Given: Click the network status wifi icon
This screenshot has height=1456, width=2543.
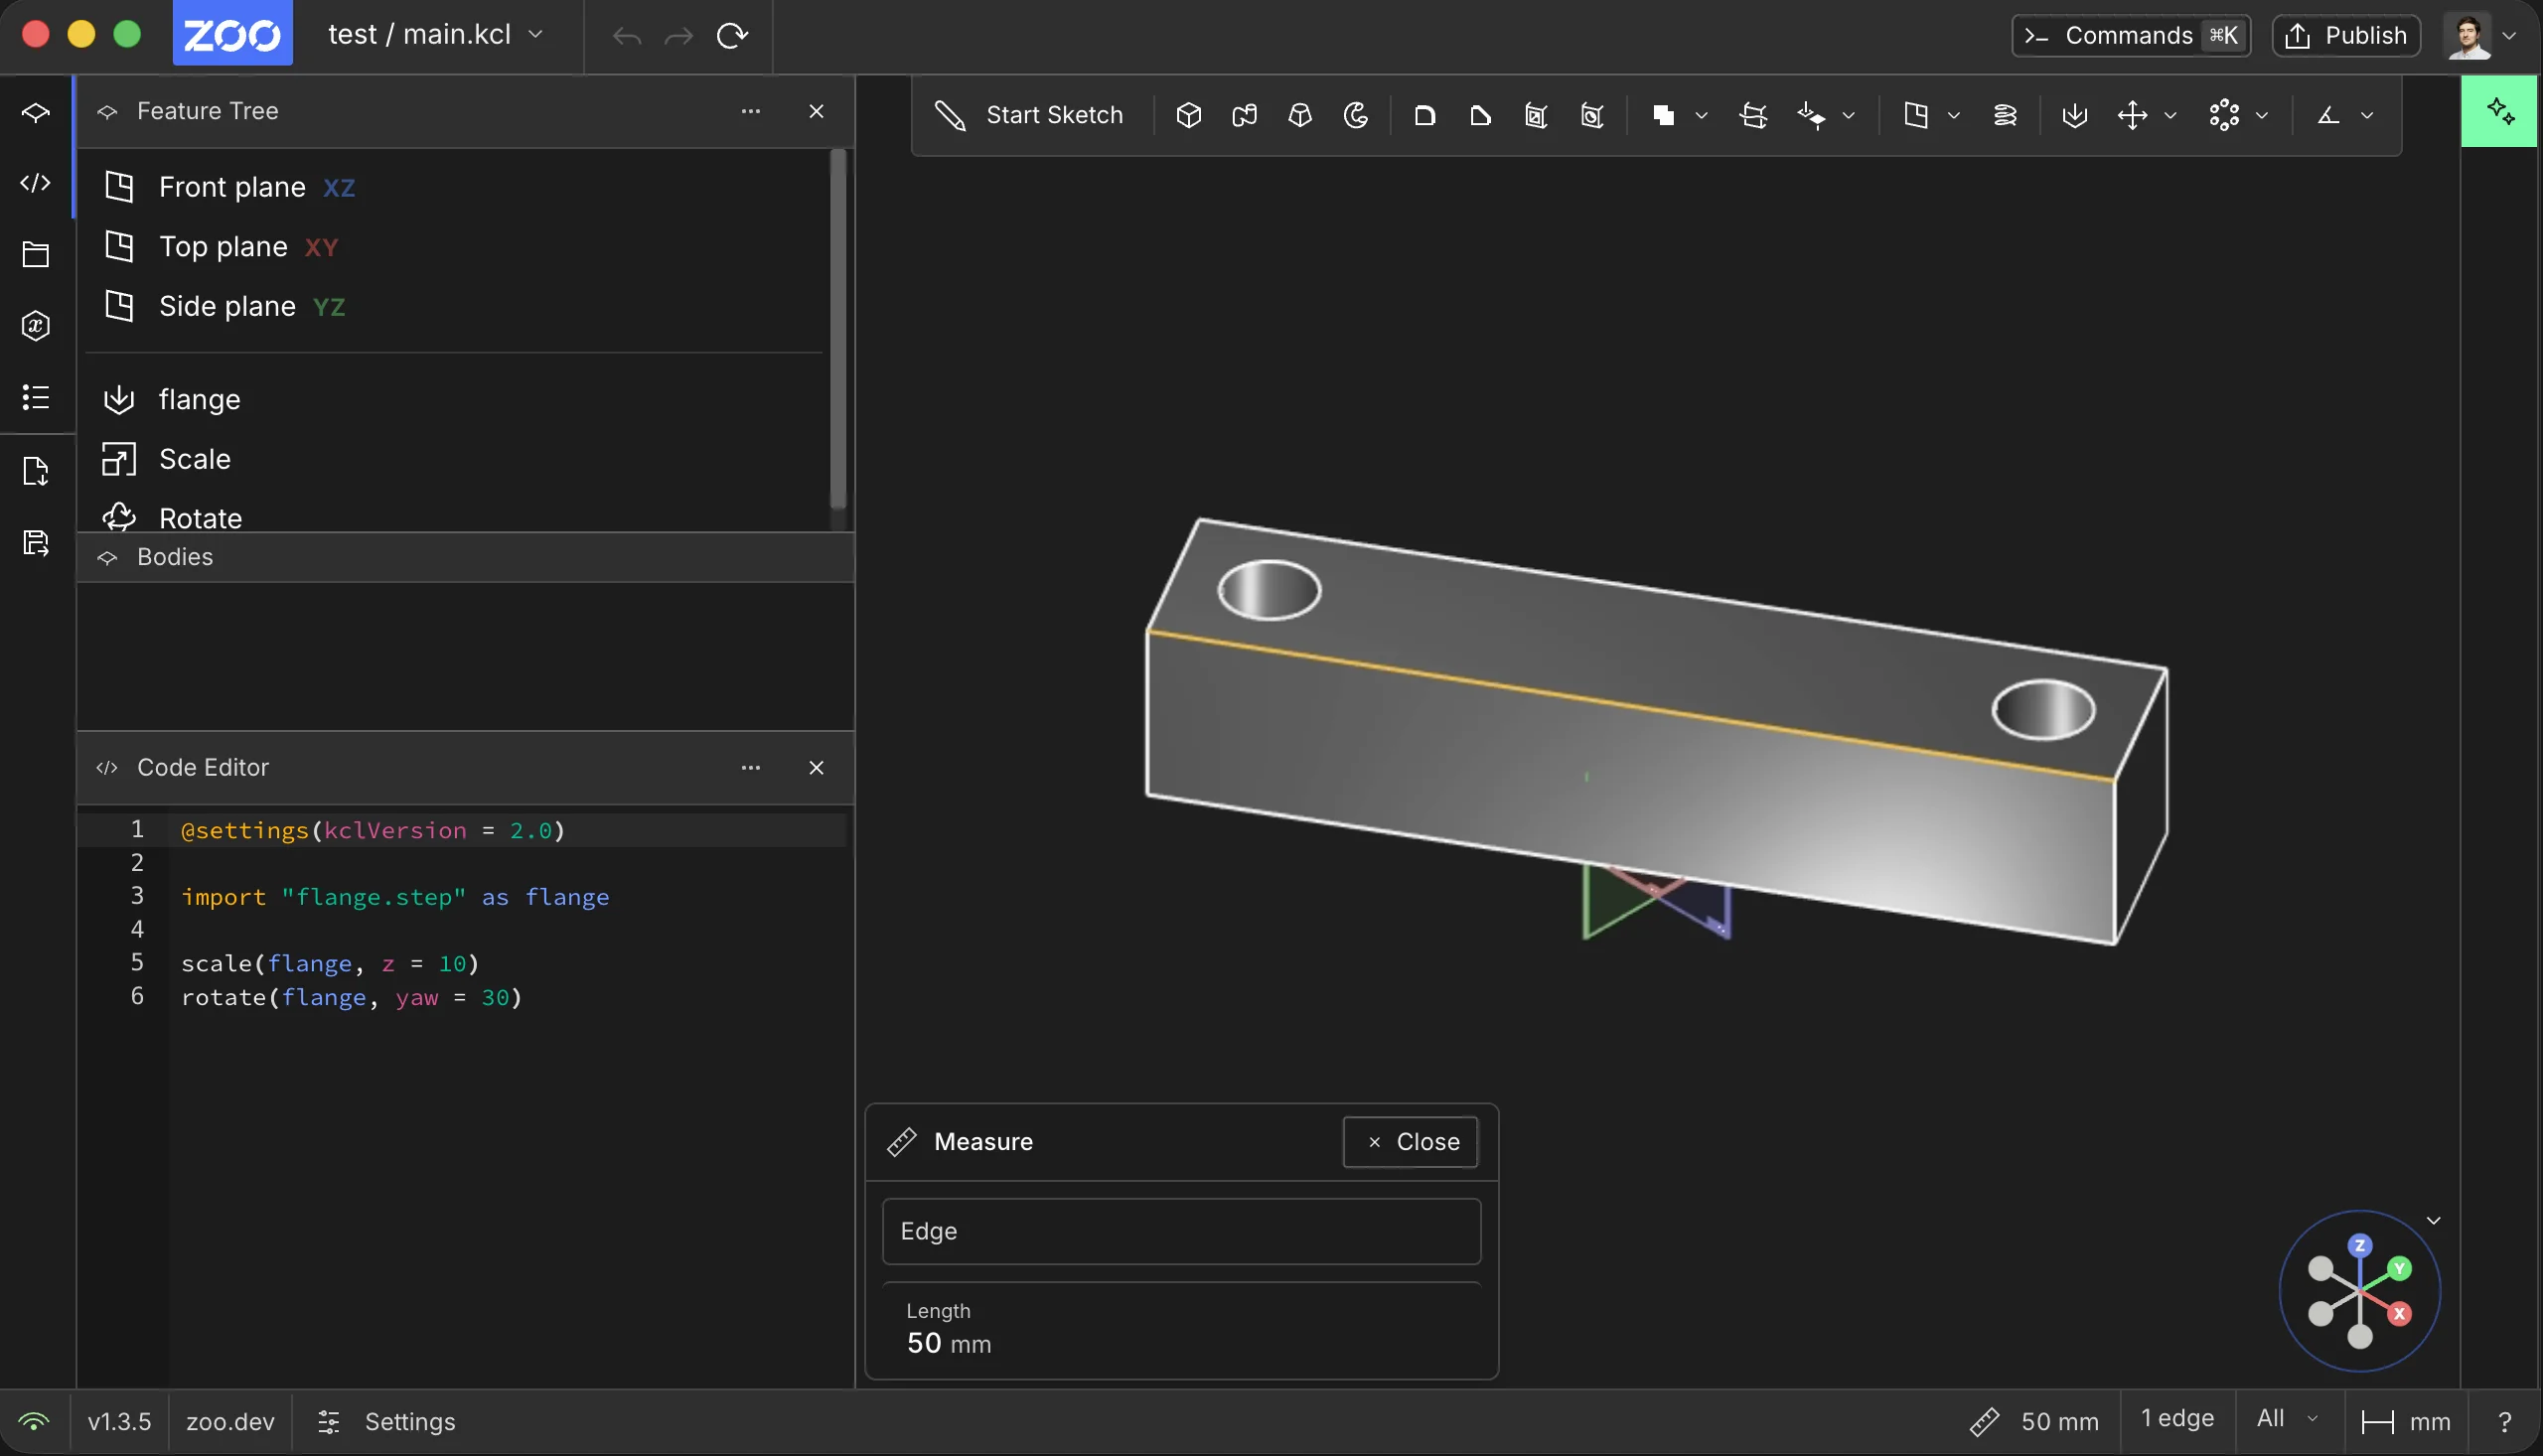Looking at the screenshot, I should click(x=34, y=1421).
